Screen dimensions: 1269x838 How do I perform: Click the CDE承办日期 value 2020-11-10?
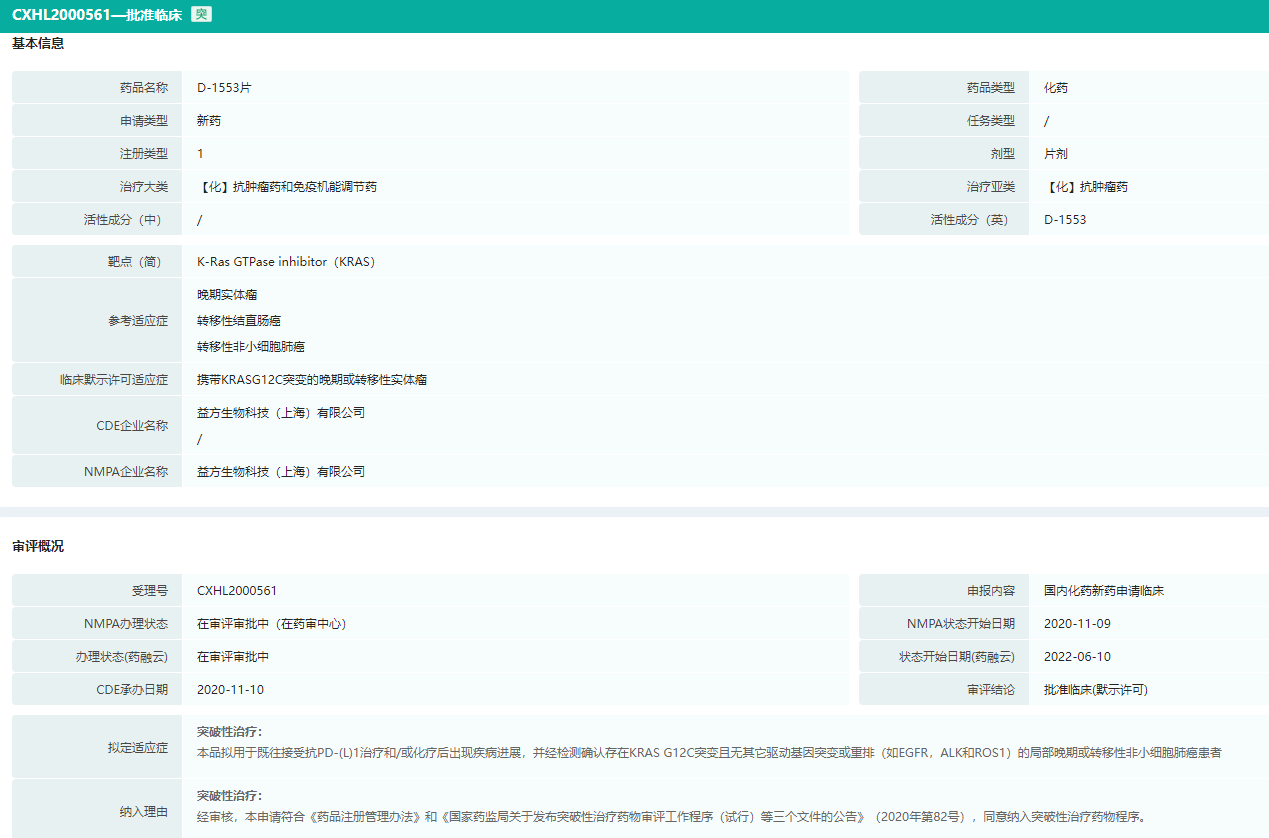click(230, 690)
